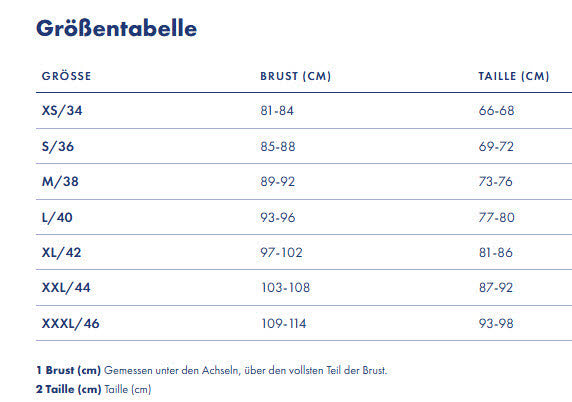
Task: Choose the XL/42 size row
Action: pos(304,252)
